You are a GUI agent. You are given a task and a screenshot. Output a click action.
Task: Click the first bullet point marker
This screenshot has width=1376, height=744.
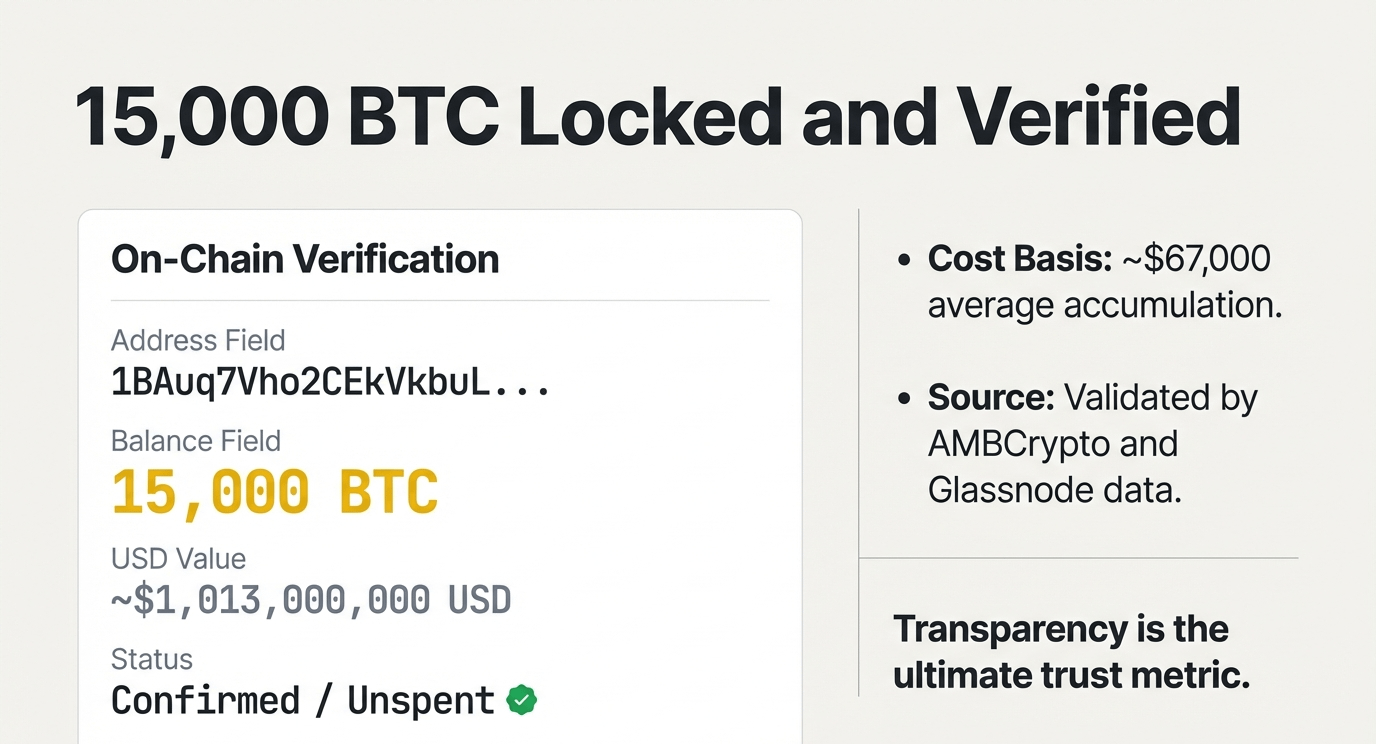(x=905, y=260)
